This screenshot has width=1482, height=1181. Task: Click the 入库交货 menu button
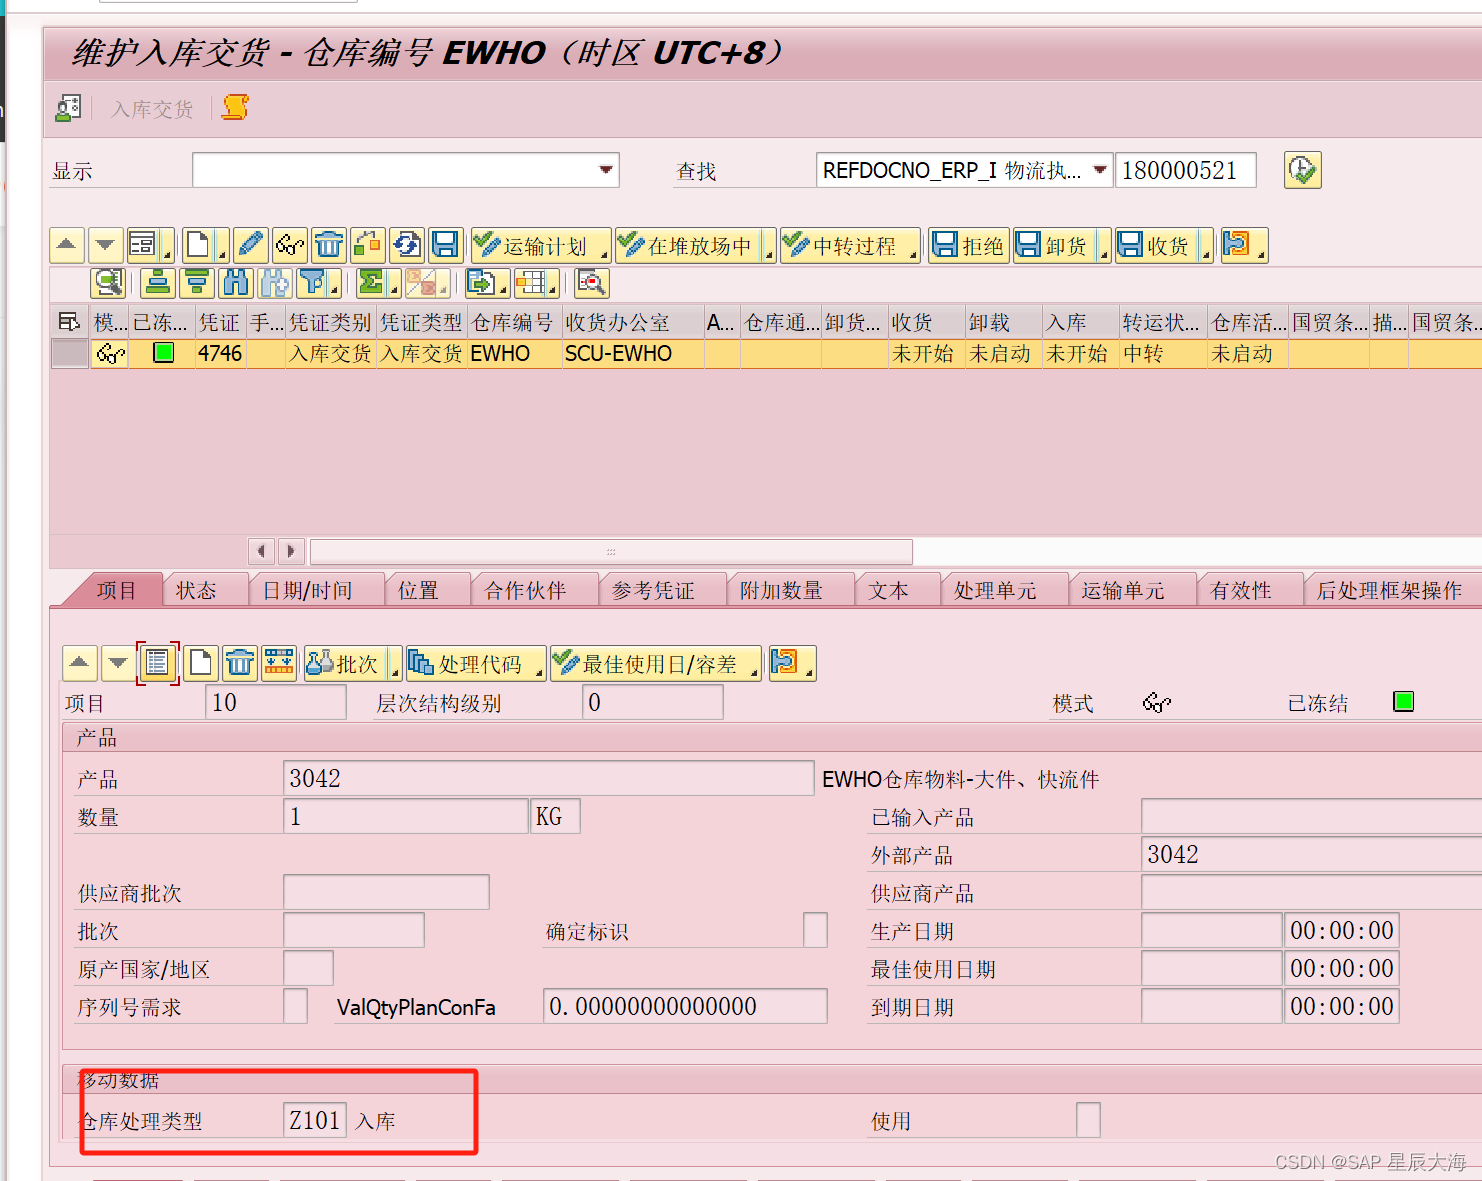point(152,109)
